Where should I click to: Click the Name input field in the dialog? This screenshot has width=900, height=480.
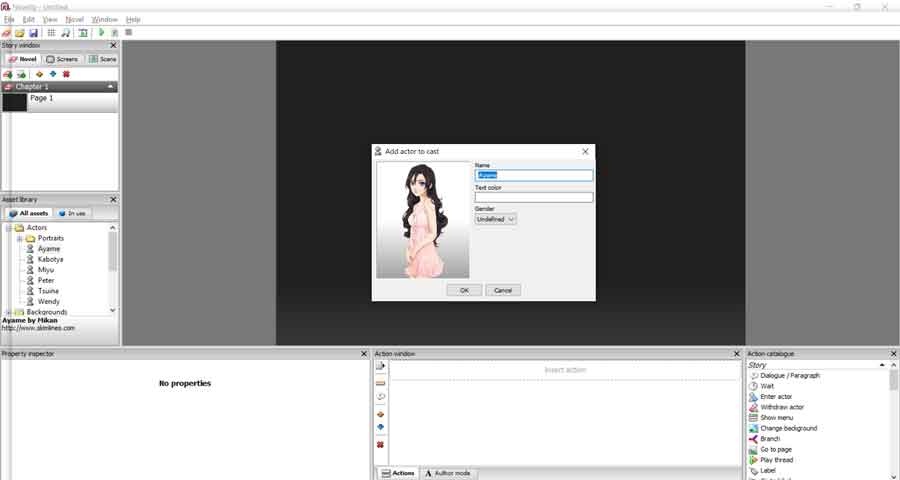point(534,175)
